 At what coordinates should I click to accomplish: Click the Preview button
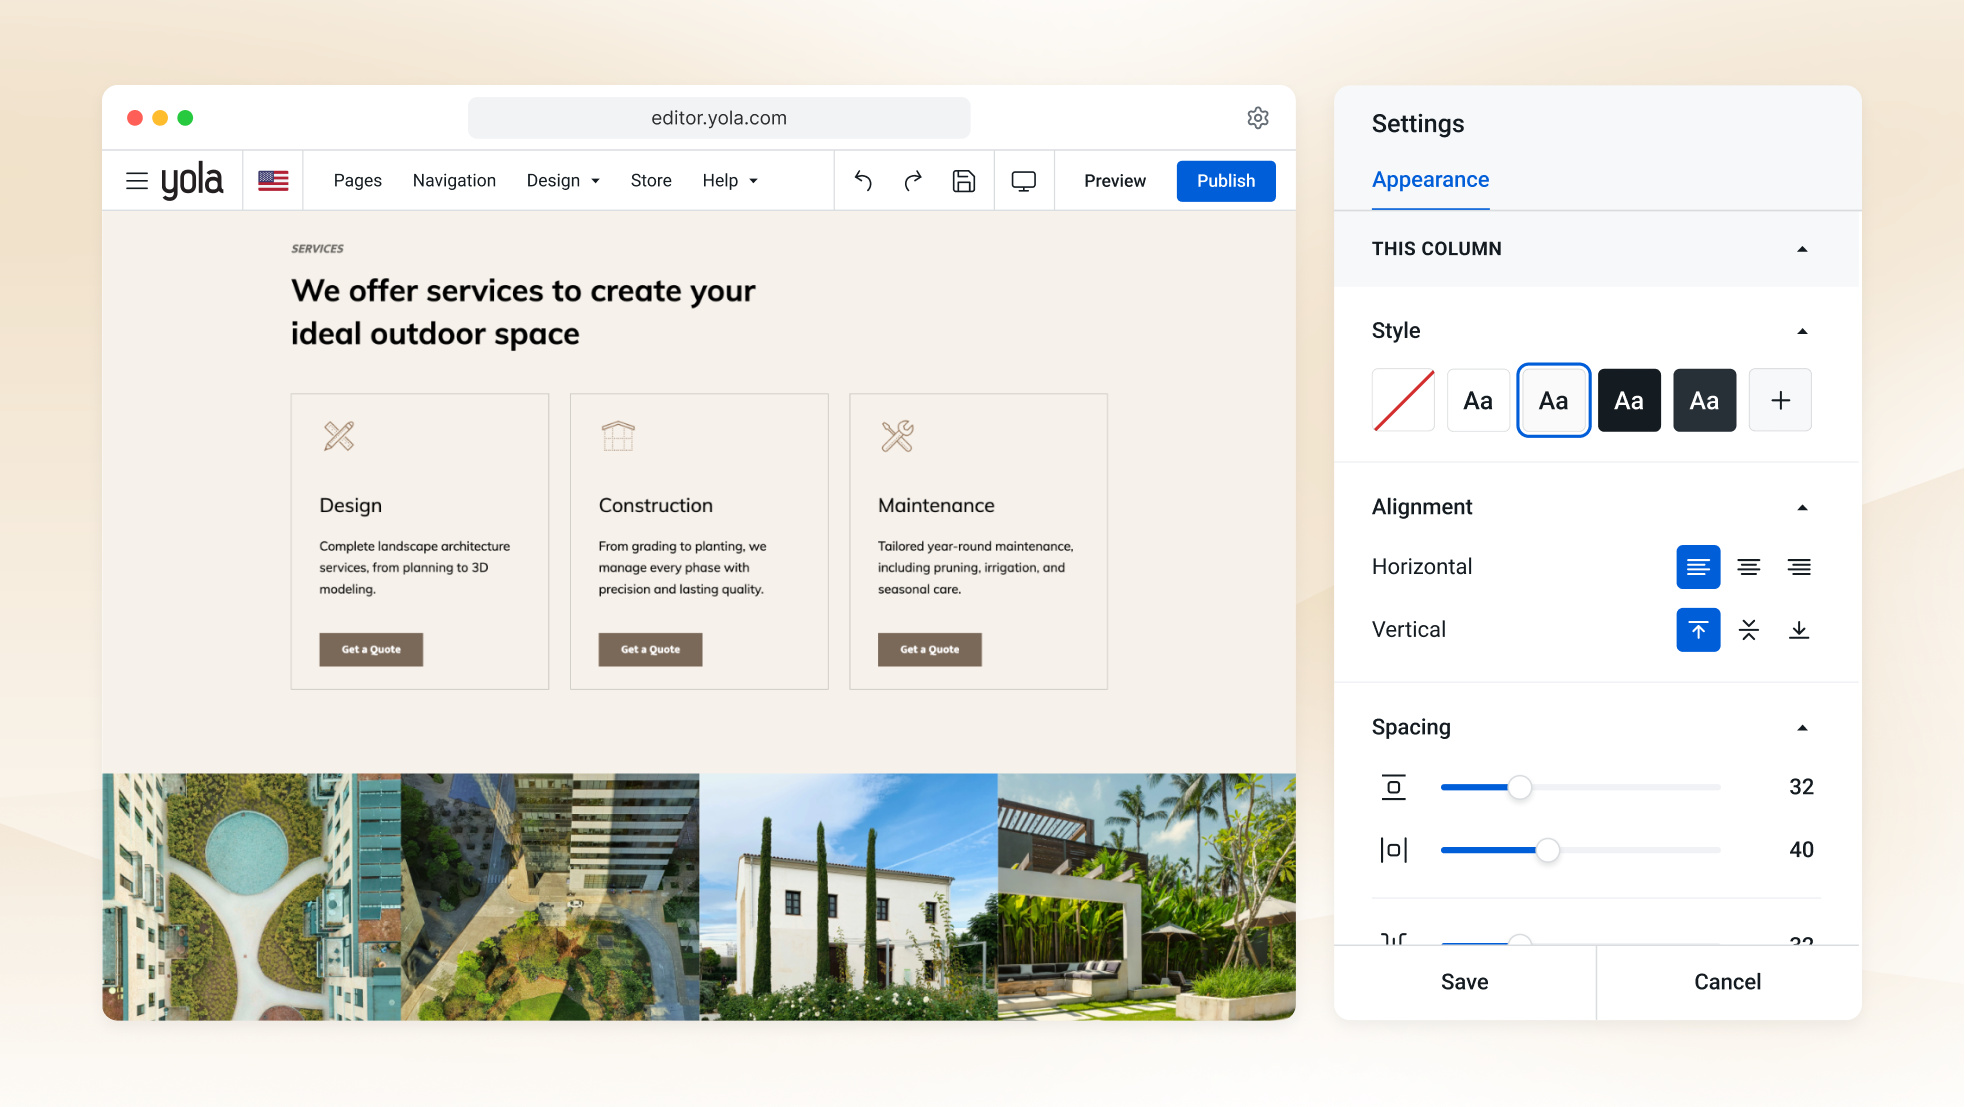coord(1115,181)
